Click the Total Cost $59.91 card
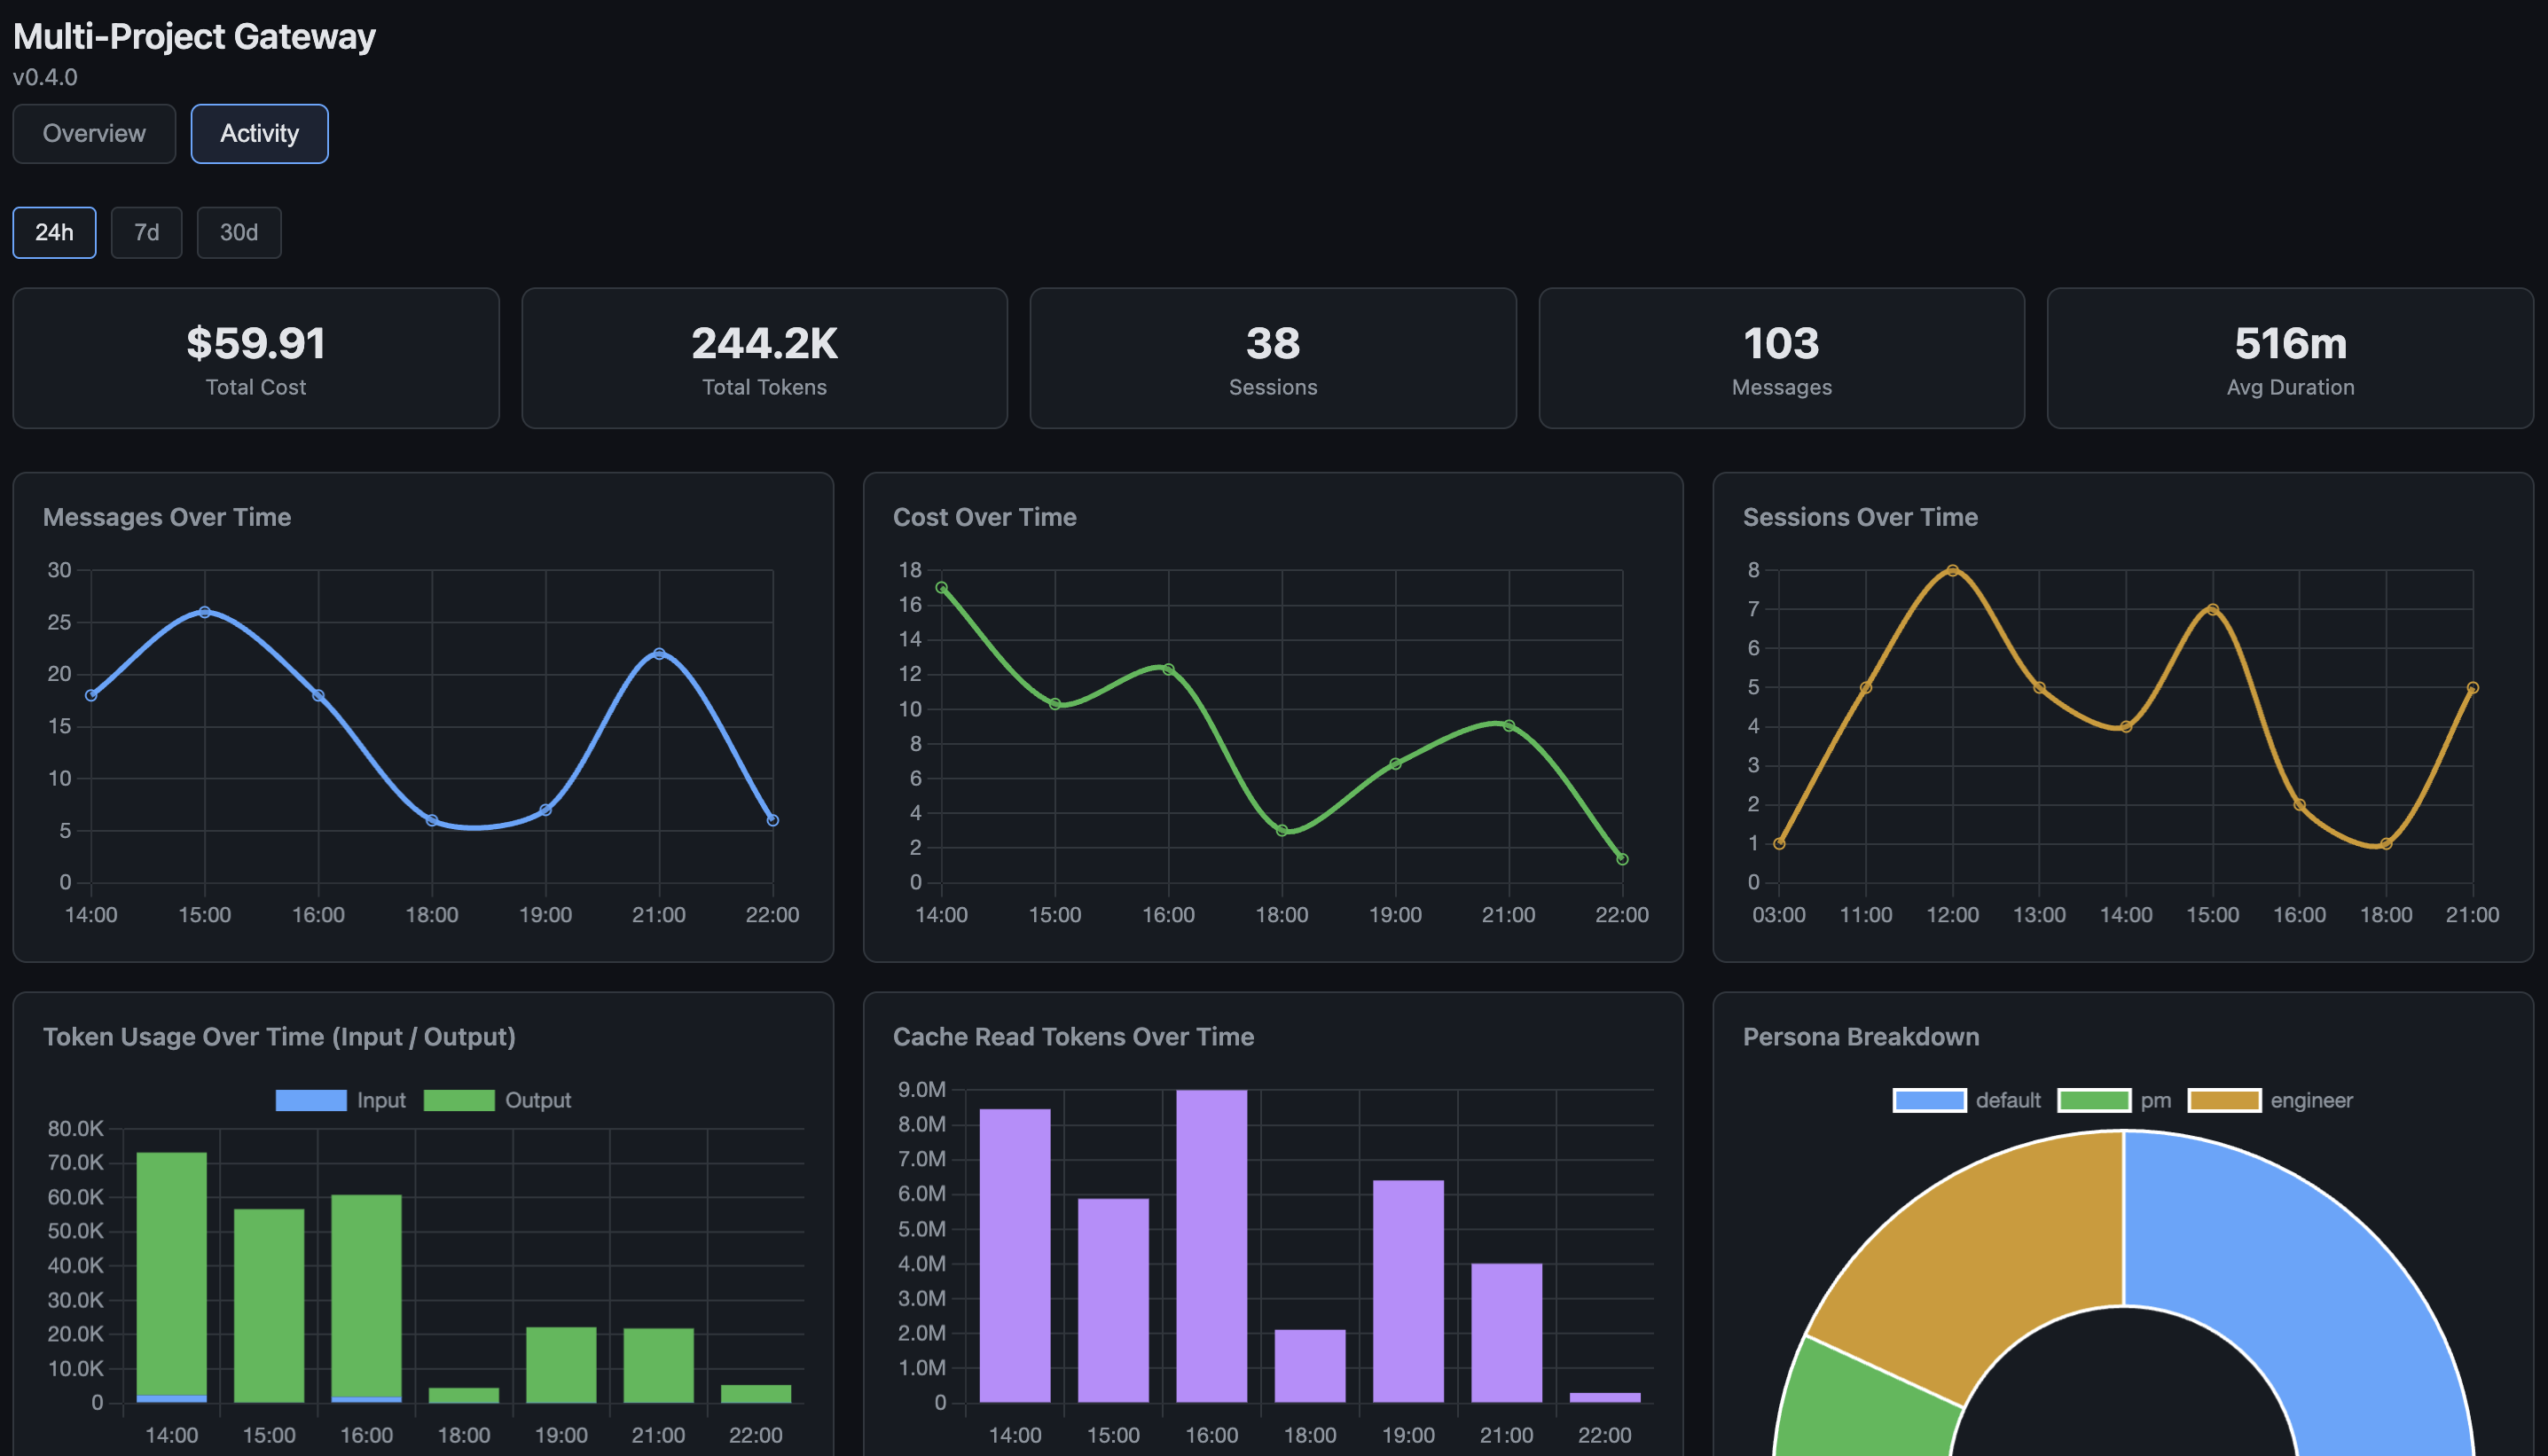This screenshot has height=1456, width=2548. (x=256, y=359)
